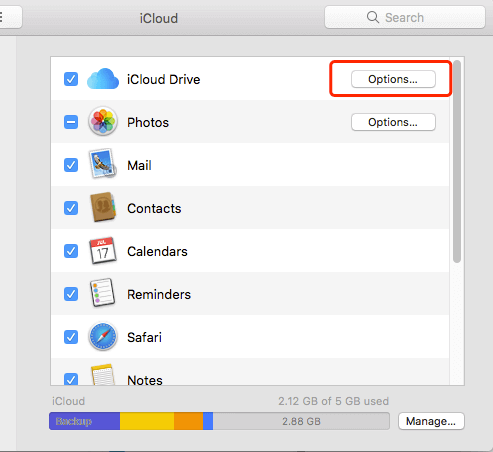Viewport: 493px width, 452px height.
Task: Turn off Calendars syncing checkbox
Action: (71, 251)
